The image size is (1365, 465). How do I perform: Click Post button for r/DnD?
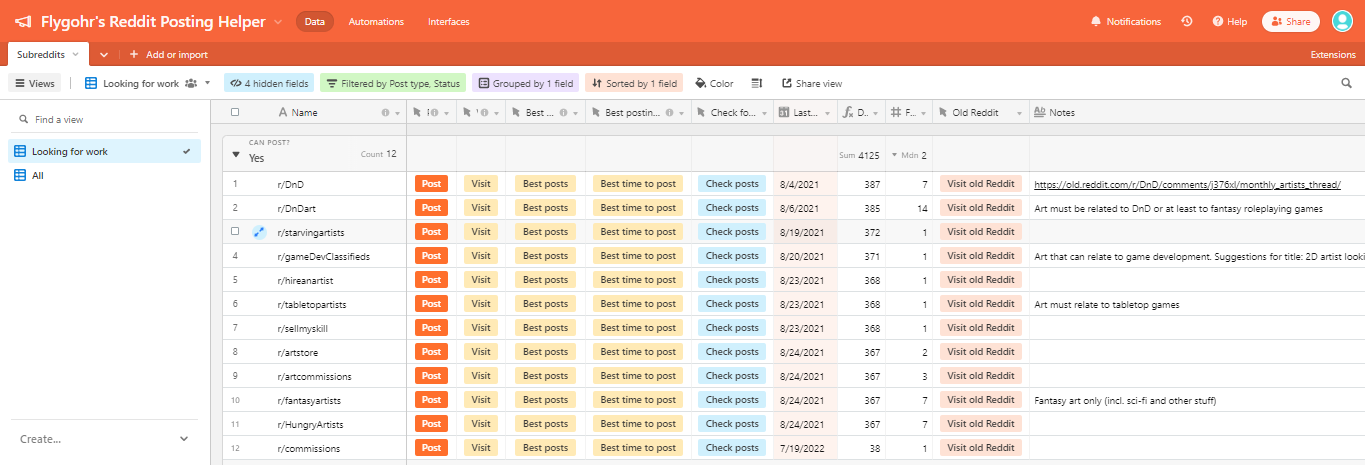431,184
